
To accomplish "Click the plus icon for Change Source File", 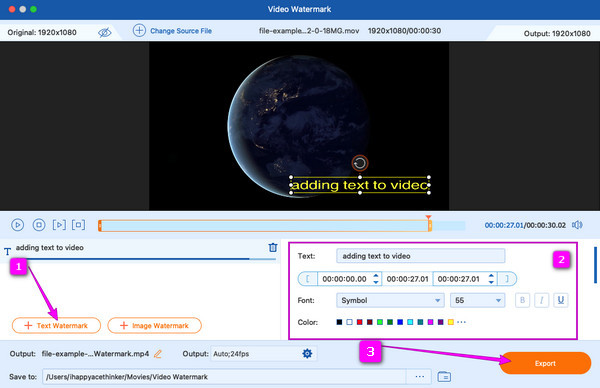I will click(139, 31).
